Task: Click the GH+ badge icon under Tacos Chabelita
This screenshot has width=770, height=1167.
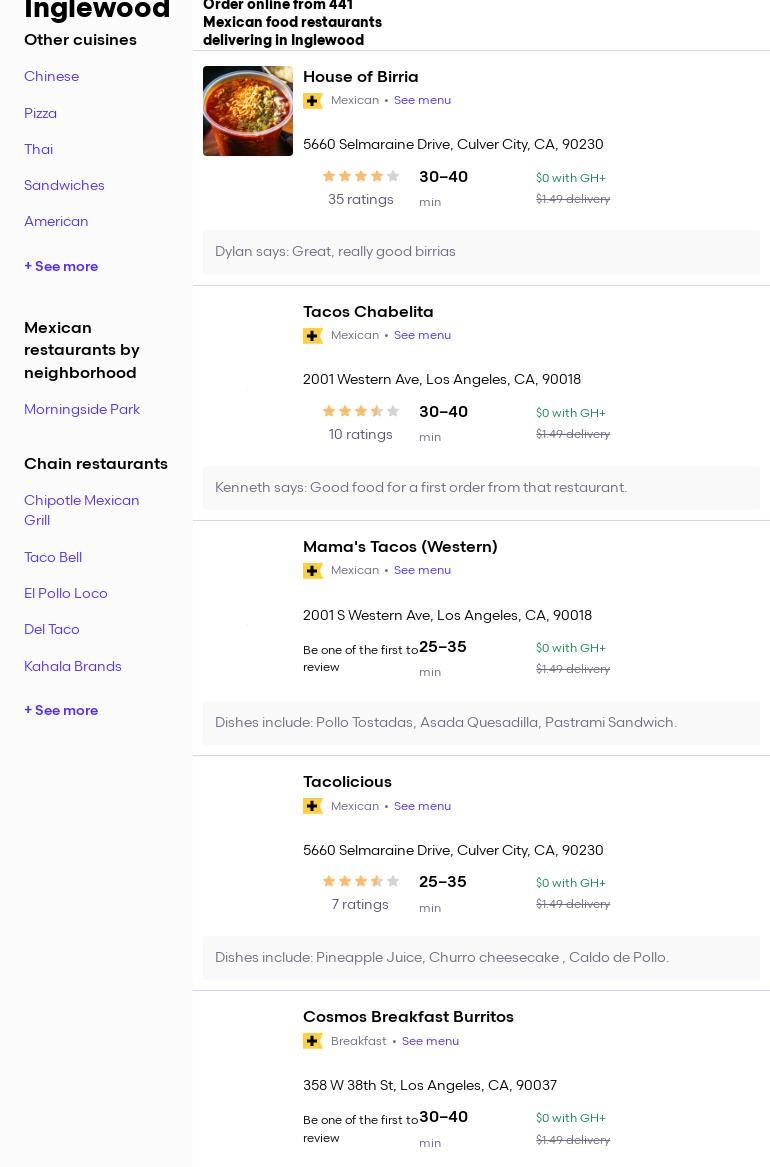Action: click(x=313, y=336)
